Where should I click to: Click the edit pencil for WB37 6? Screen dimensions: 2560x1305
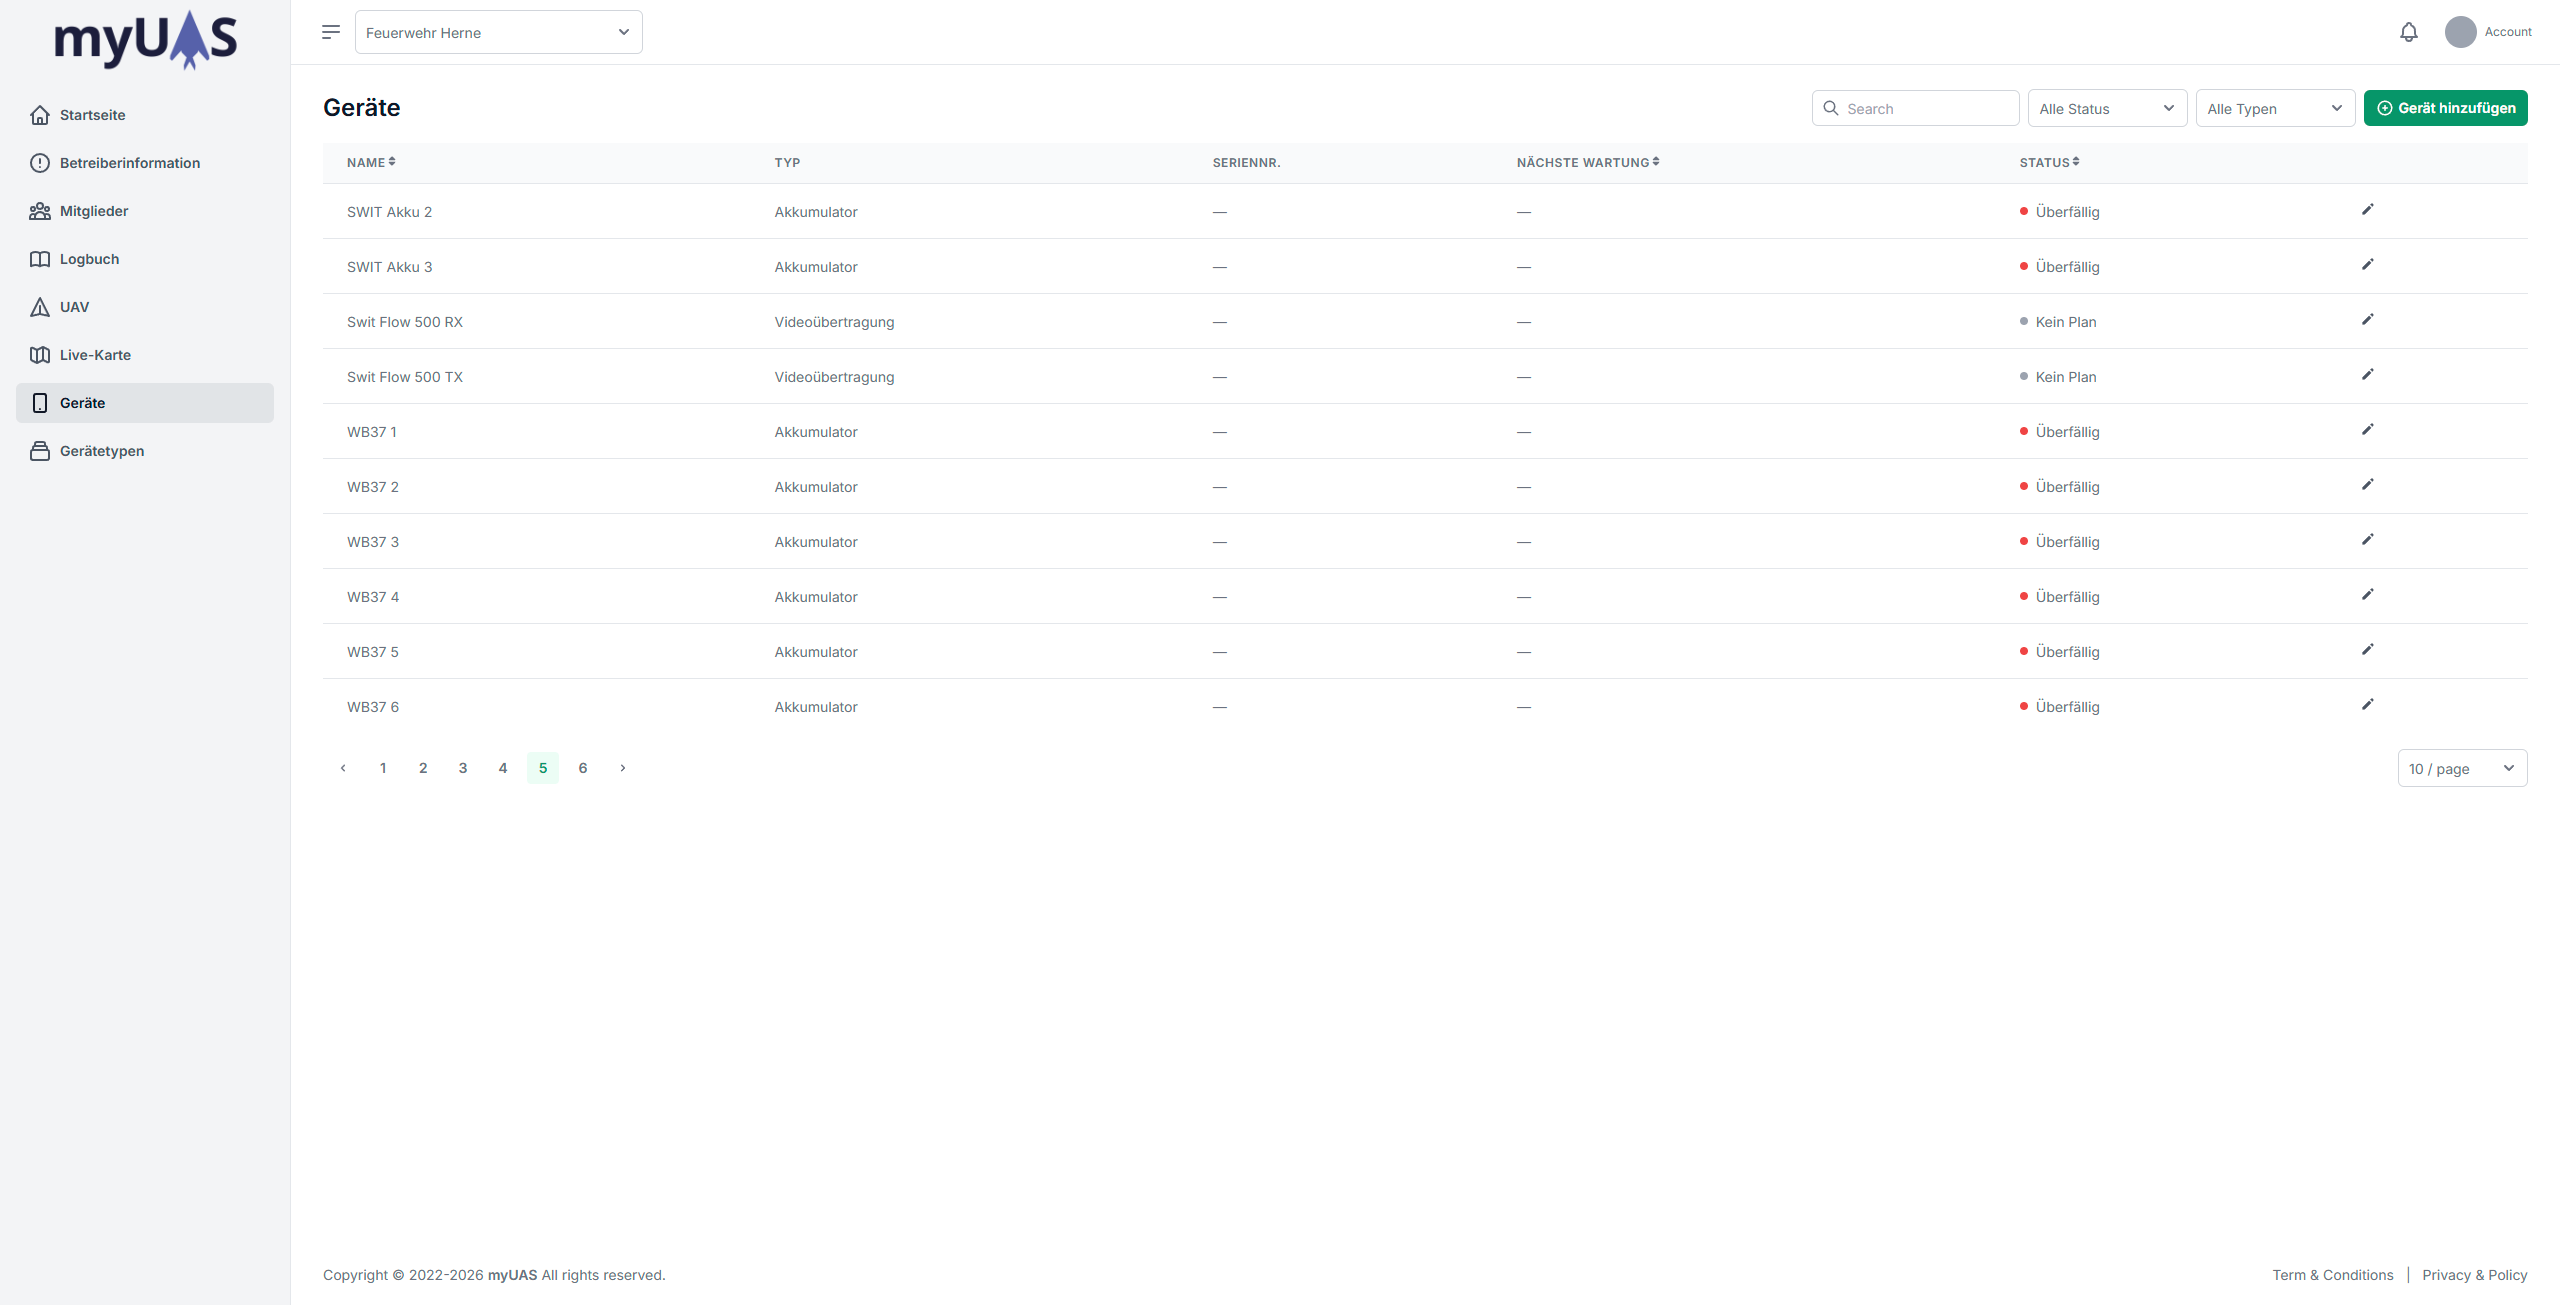pyautogui.click(x=2367, y=705)
